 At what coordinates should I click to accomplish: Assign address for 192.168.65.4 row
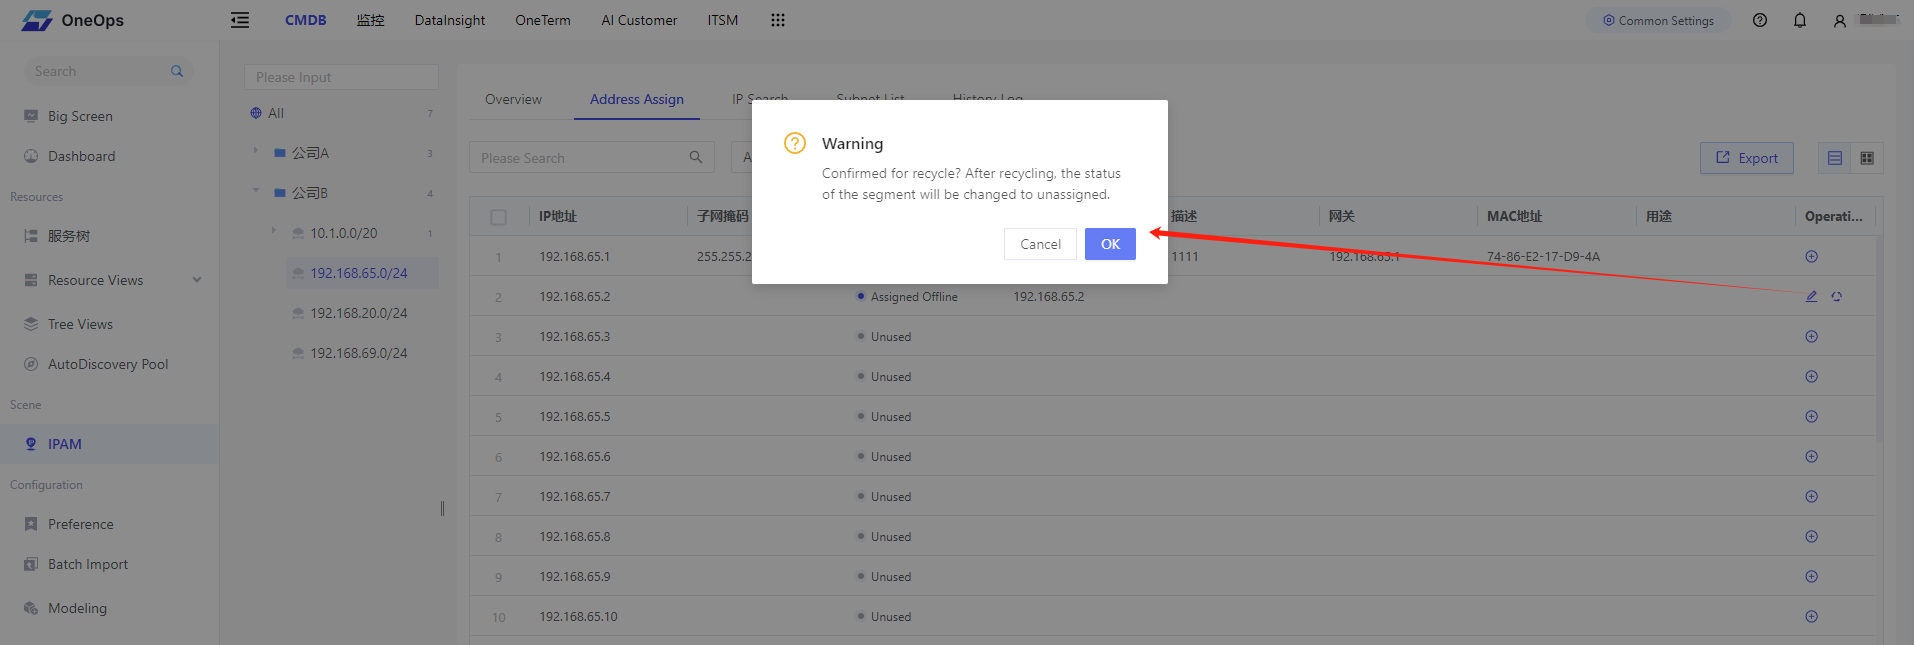tap(1811, 377)
